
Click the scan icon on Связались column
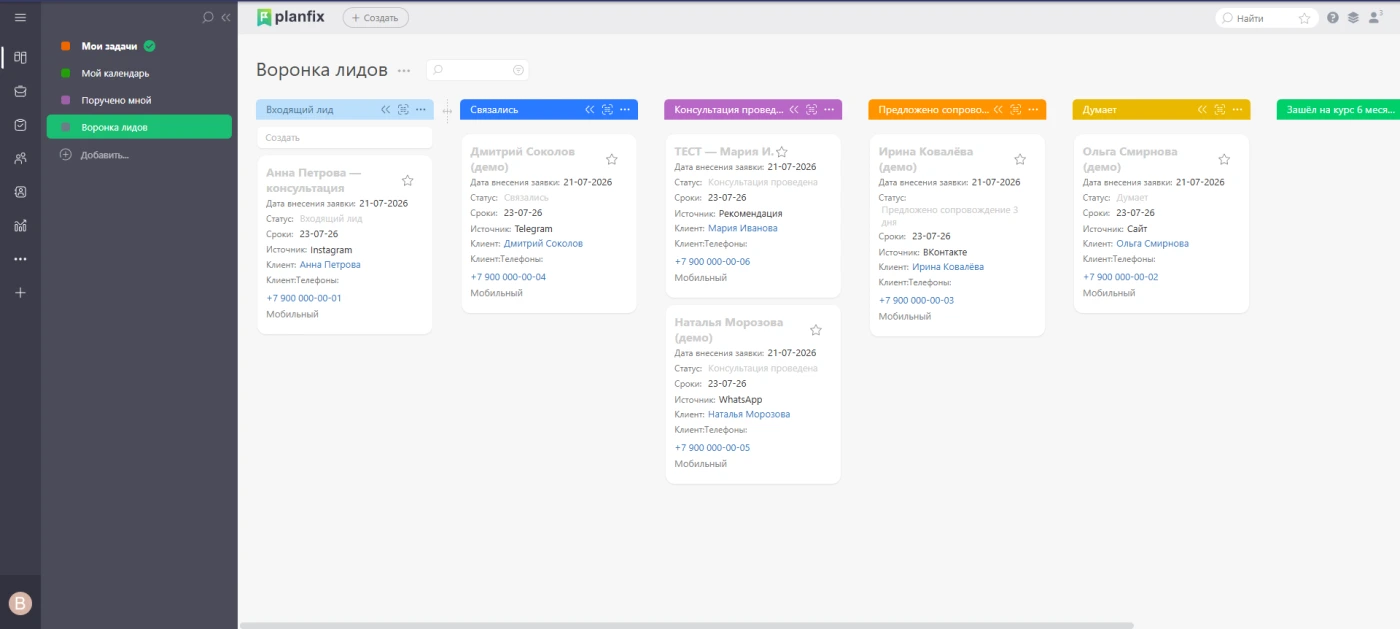coord(607,109)
